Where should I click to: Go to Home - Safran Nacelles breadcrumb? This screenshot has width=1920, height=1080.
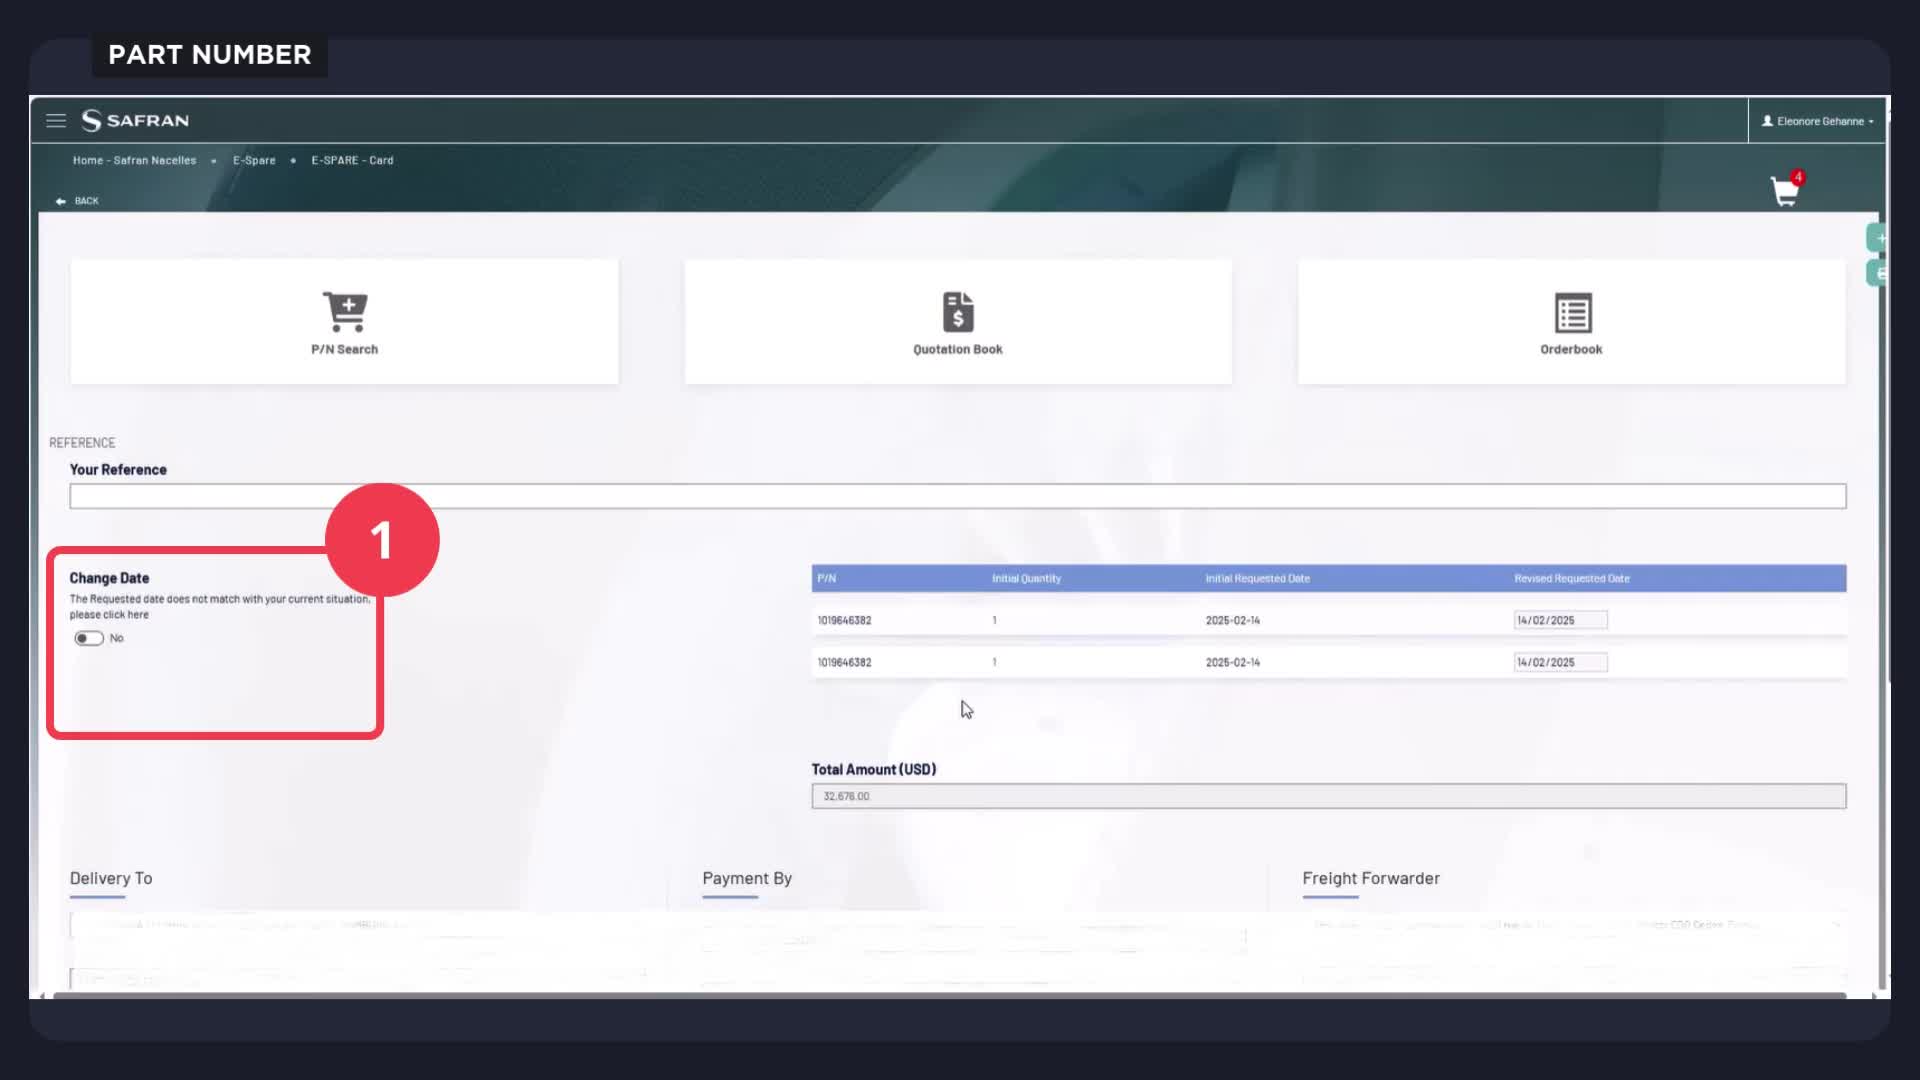point(134,160)
